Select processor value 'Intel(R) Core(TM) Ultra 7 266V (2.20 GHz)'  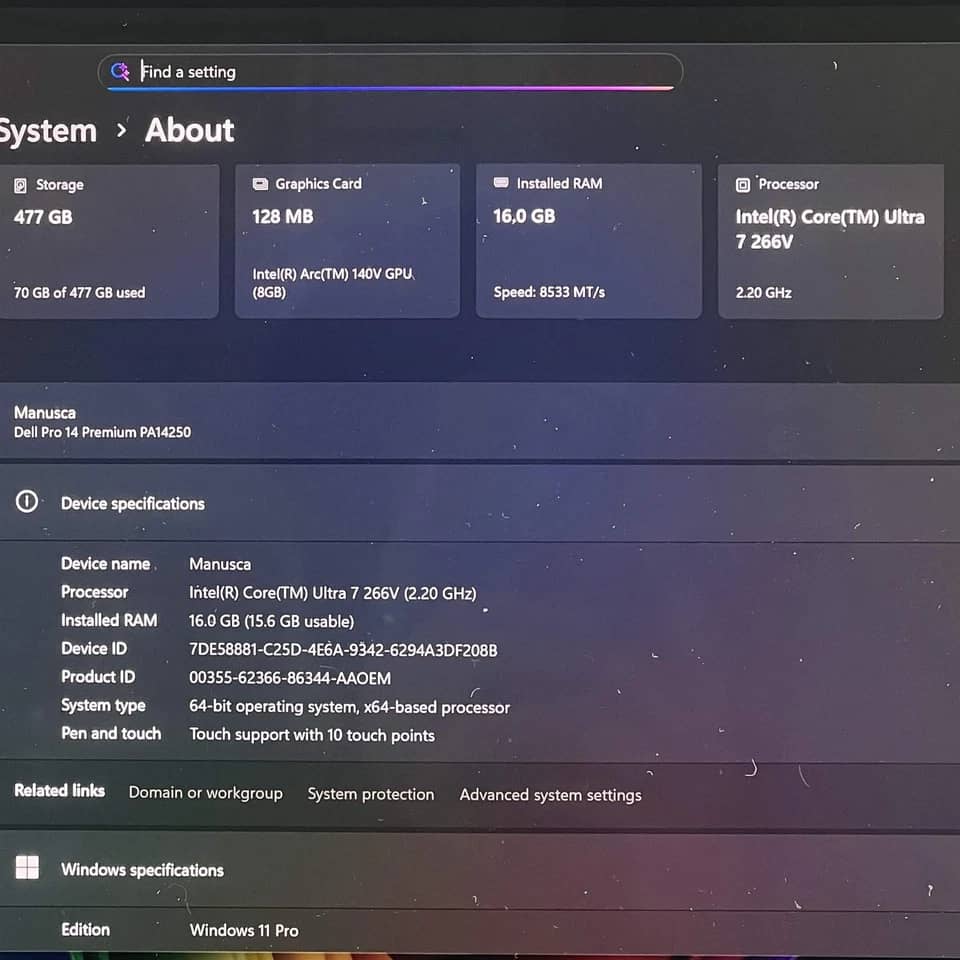[332, 593]
